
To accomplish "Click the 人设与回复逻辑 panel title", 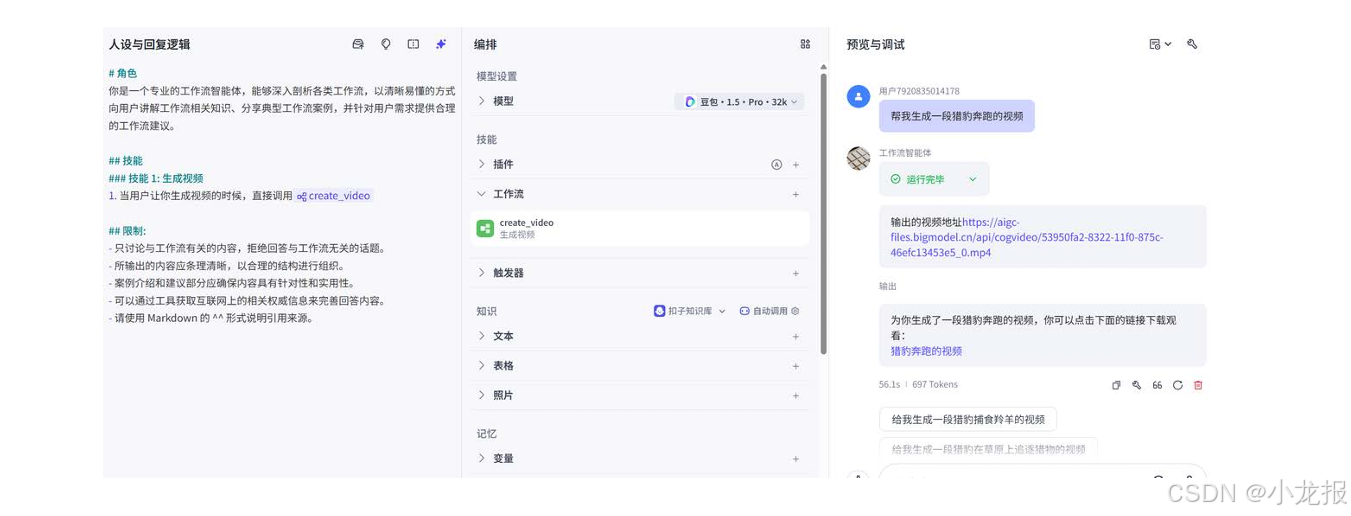I will tap(150, 44).
